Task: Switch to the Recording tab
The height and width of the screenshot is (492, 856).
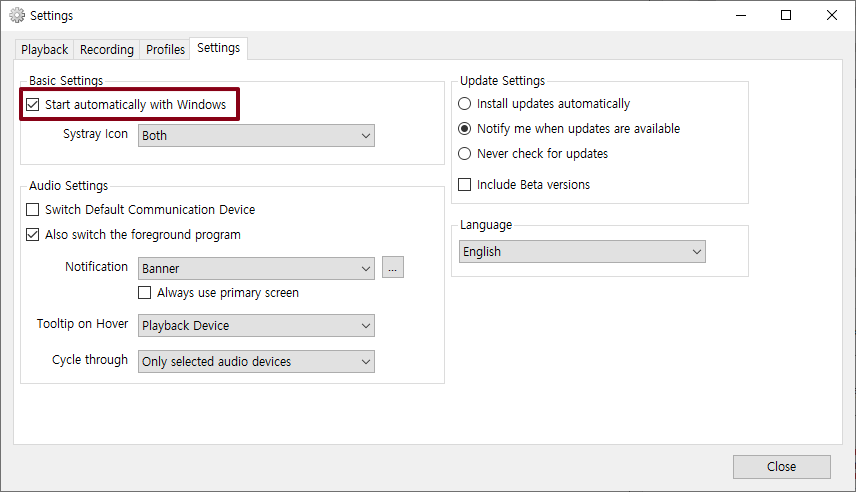Action: pyautogui.click(x=106, y=50)
